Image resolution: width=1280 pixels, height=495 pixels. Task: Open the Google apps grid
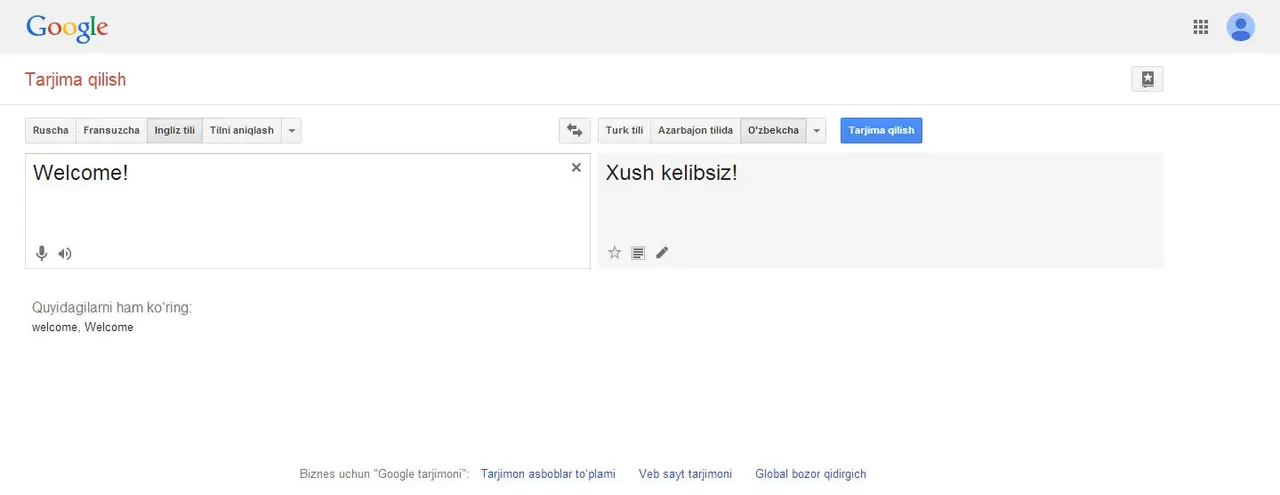click(x=1201, y=27)
